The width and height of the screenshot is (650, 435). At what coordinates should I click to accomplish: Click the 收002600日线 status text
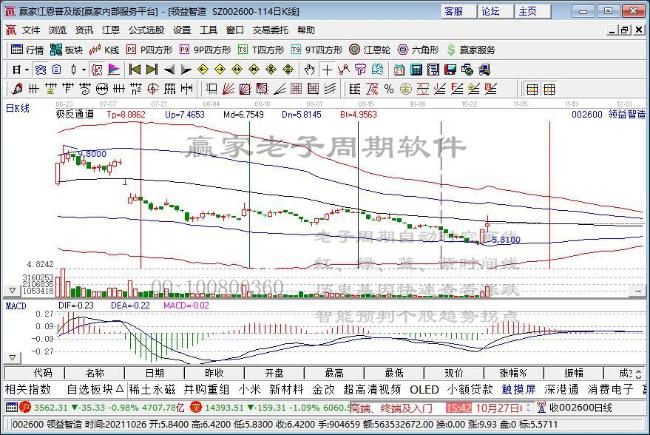tap(580, 408)
